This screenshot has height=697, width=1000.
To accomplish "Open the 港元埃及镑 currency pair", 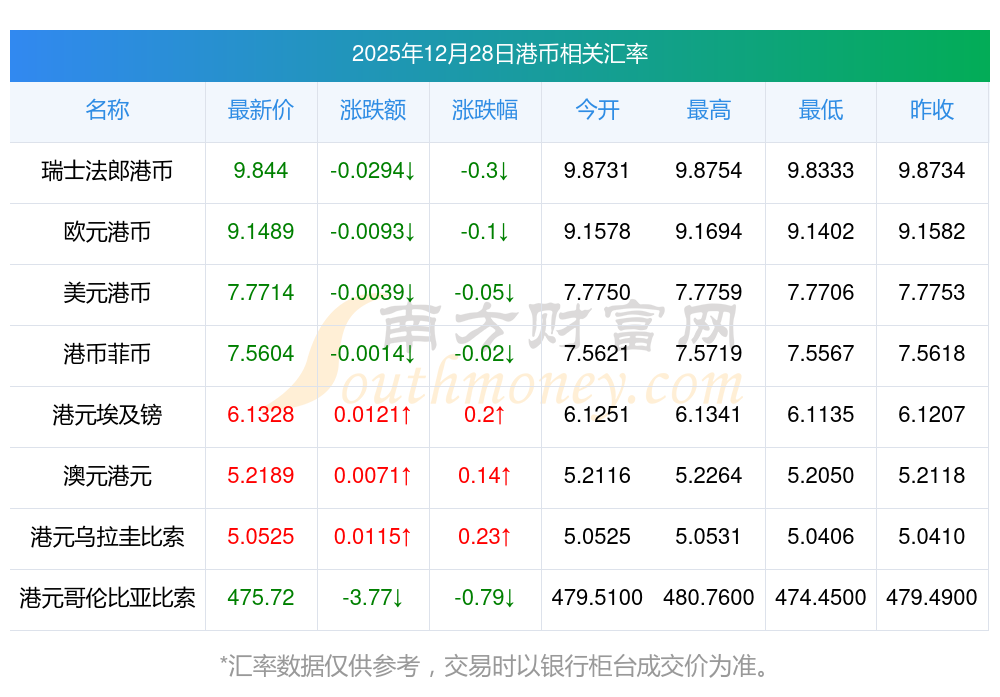I will (x=107, y=415).
